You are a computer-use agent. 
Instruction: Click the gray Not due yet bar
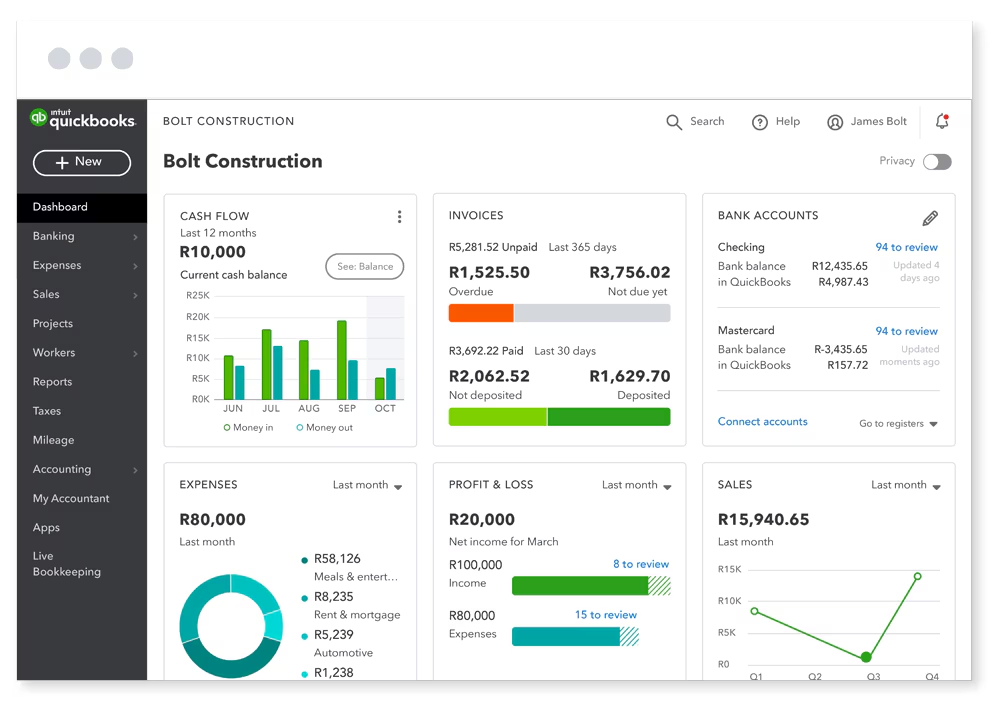coord(592,313)
